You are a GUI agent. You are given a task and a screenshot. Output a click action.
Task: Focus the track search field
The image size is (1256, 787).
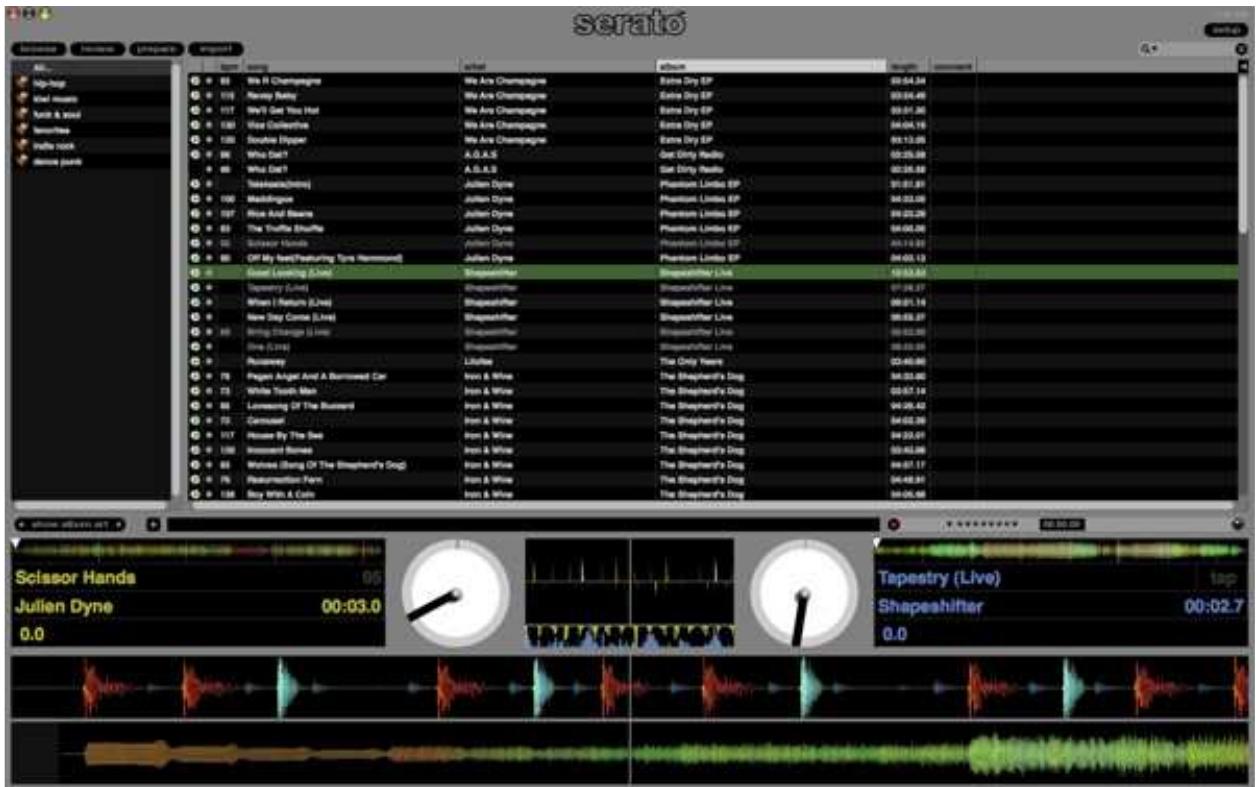coord(1188,49)
